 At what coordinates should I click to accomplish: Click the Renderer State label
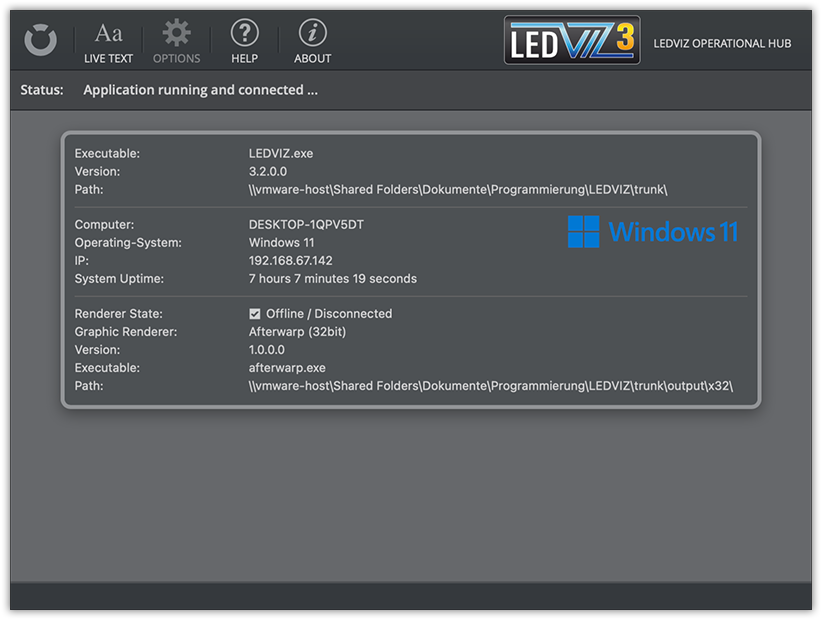click(118, 314)
